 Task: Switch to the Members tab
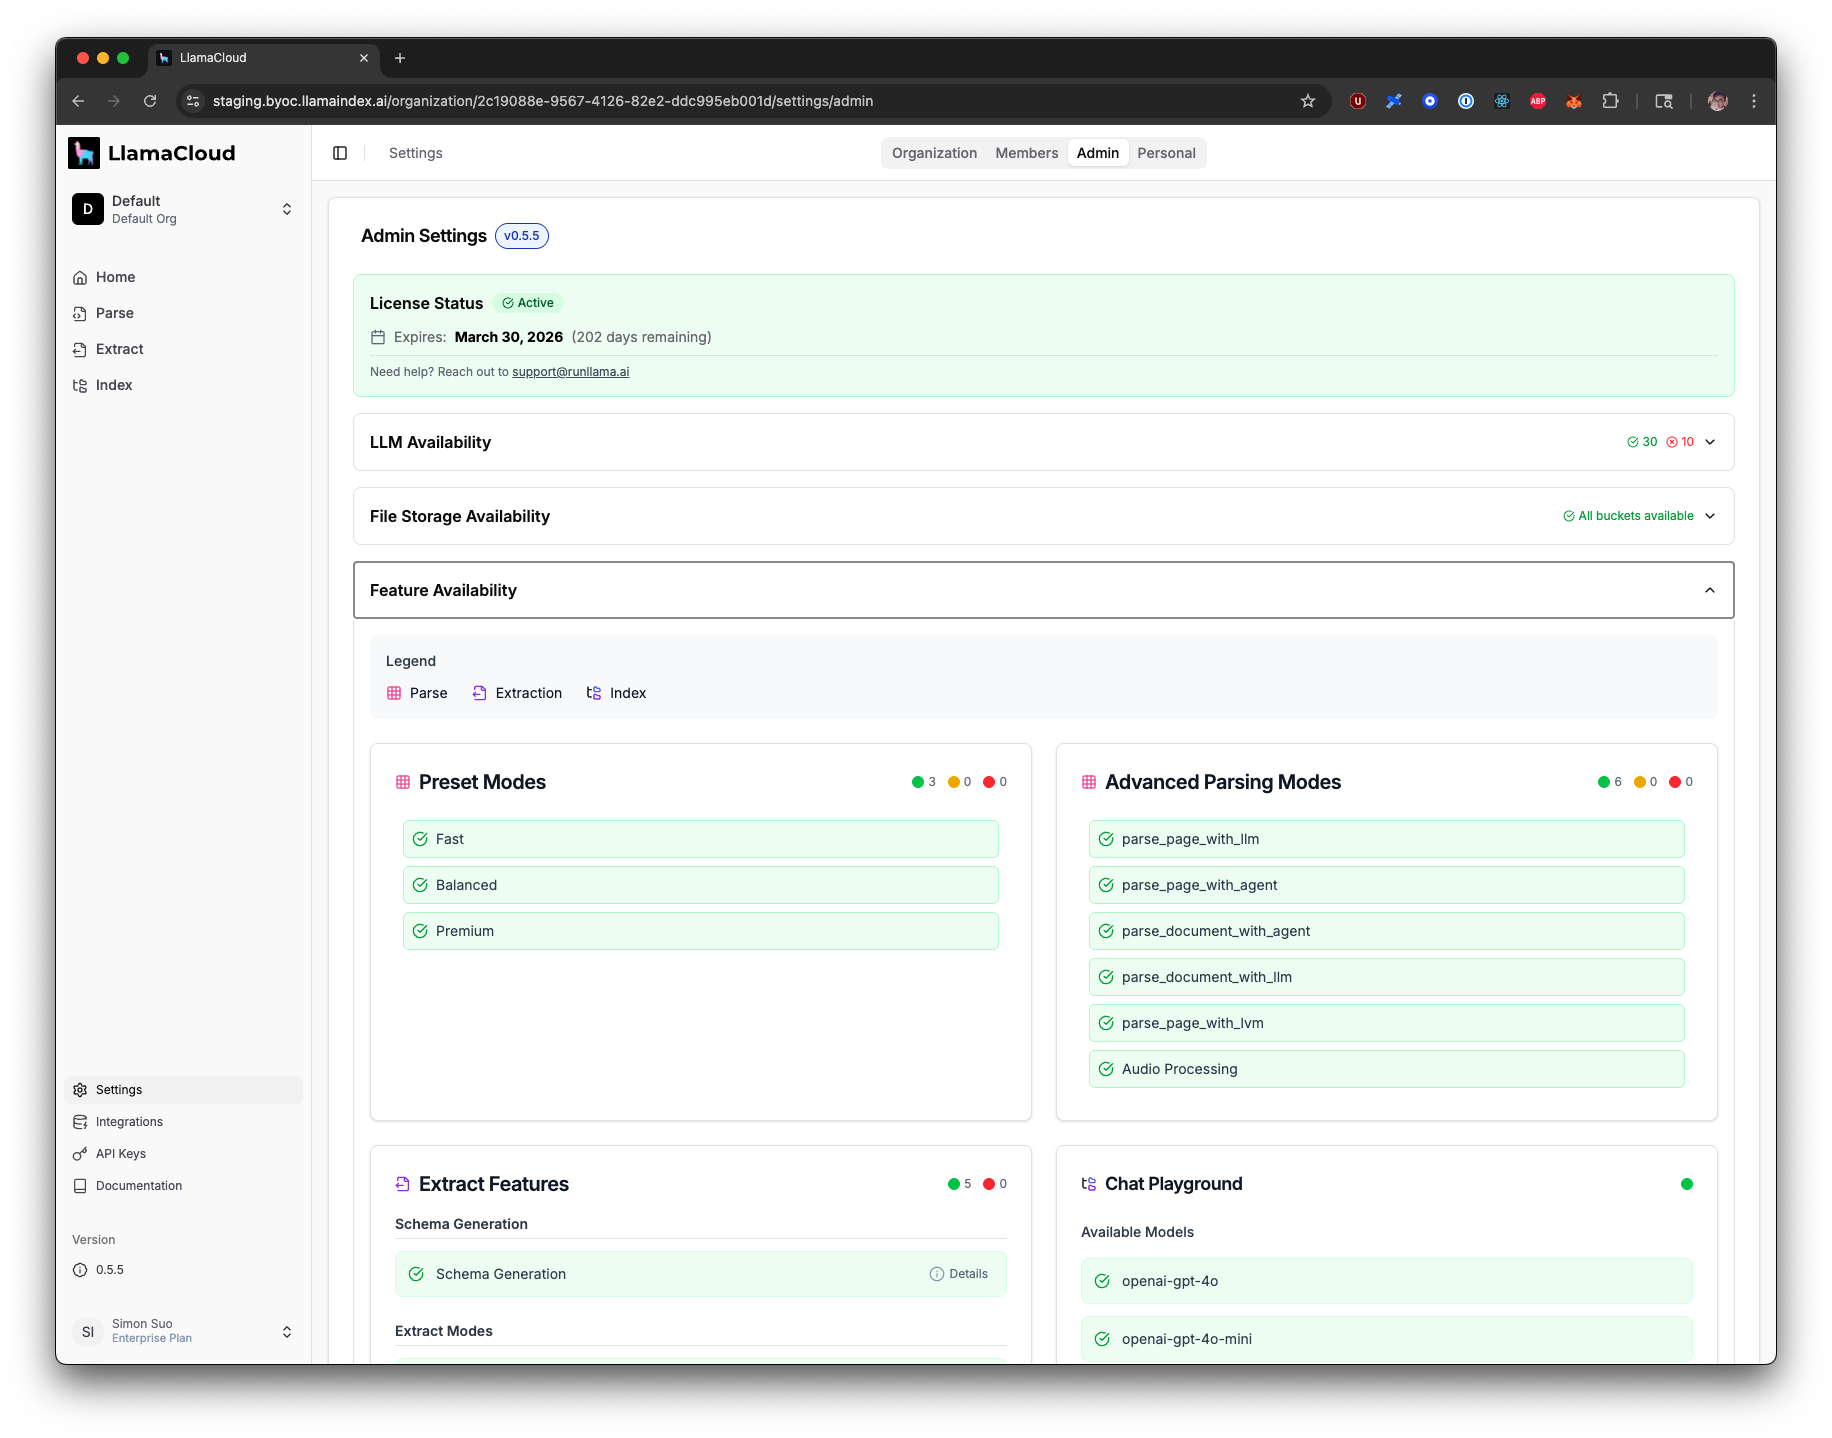click(x=1026, y=153)
